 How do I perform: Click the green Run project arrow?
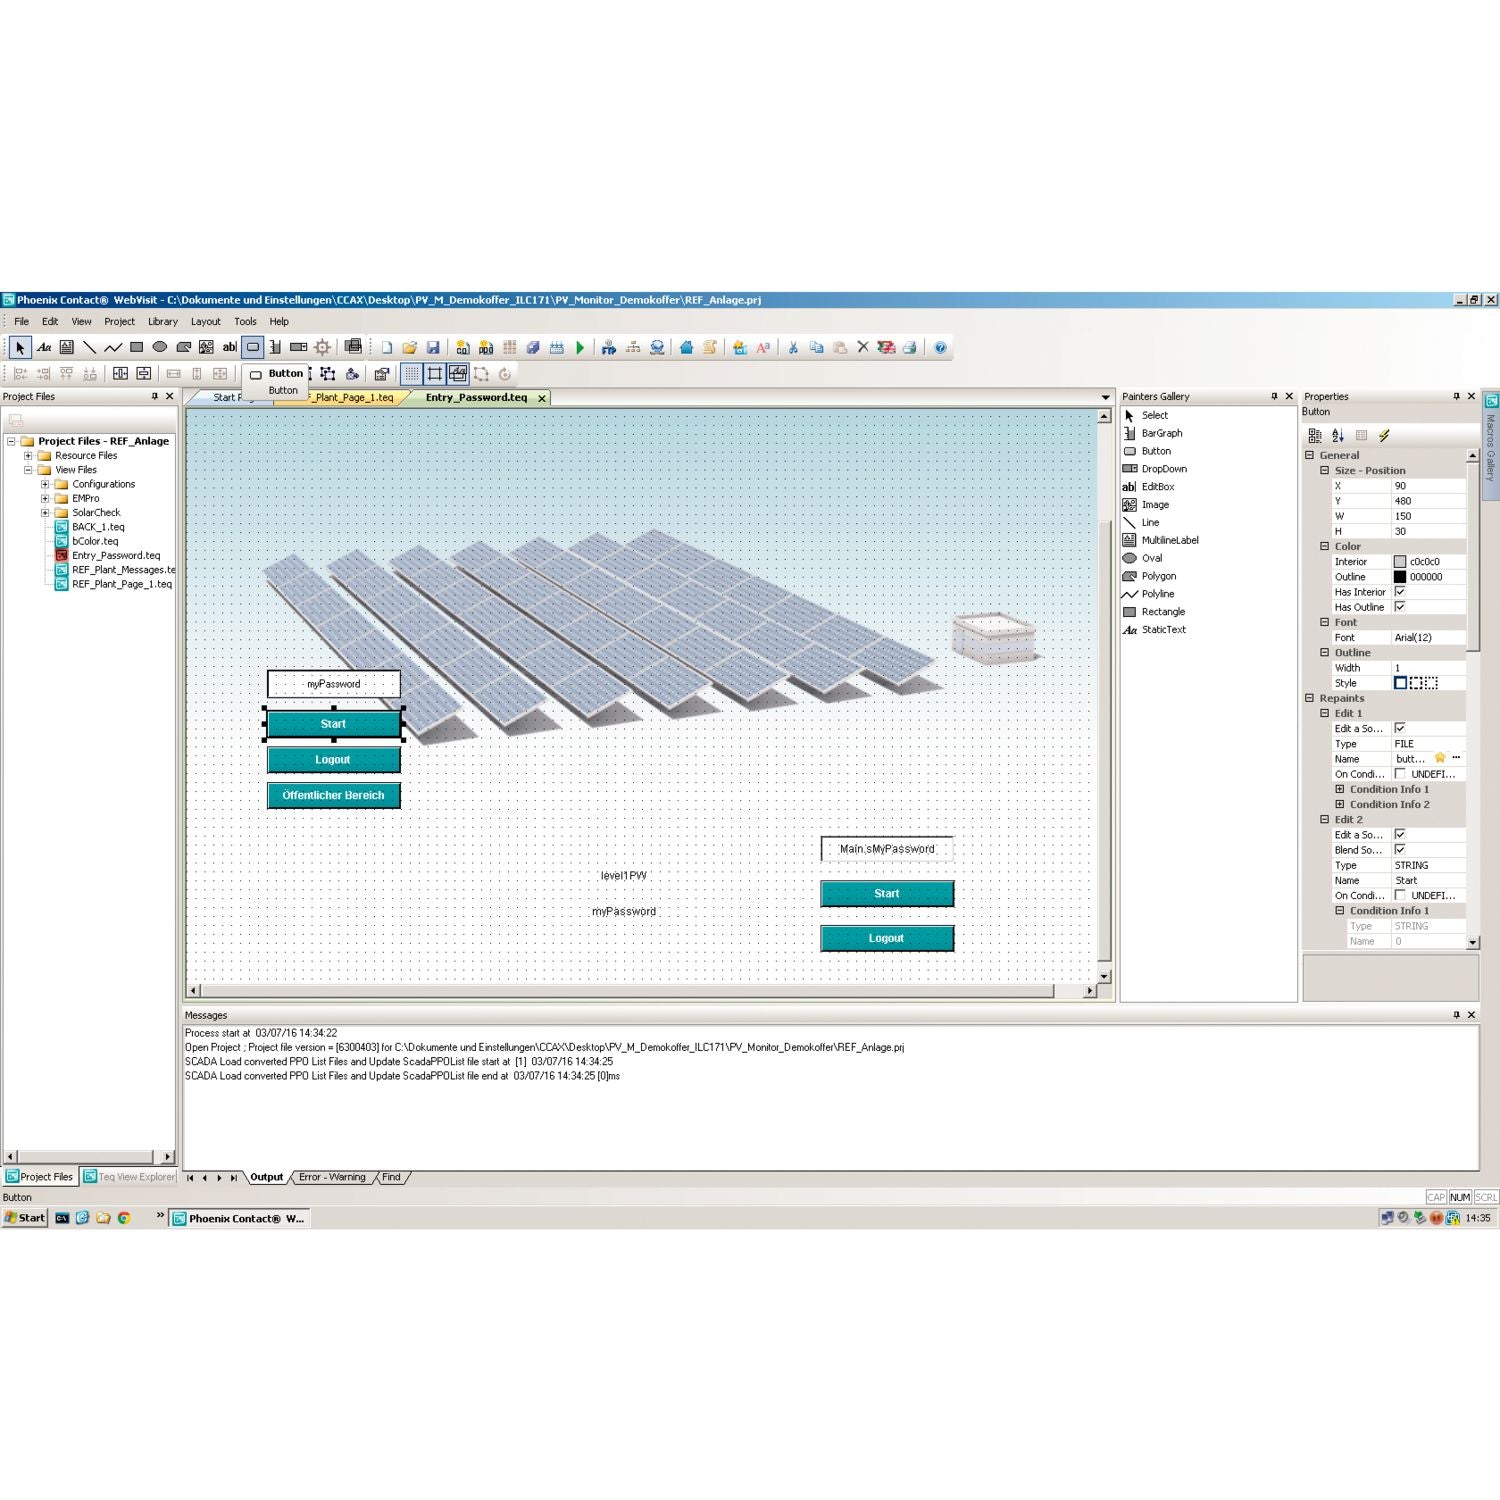(x=580, y=348)
